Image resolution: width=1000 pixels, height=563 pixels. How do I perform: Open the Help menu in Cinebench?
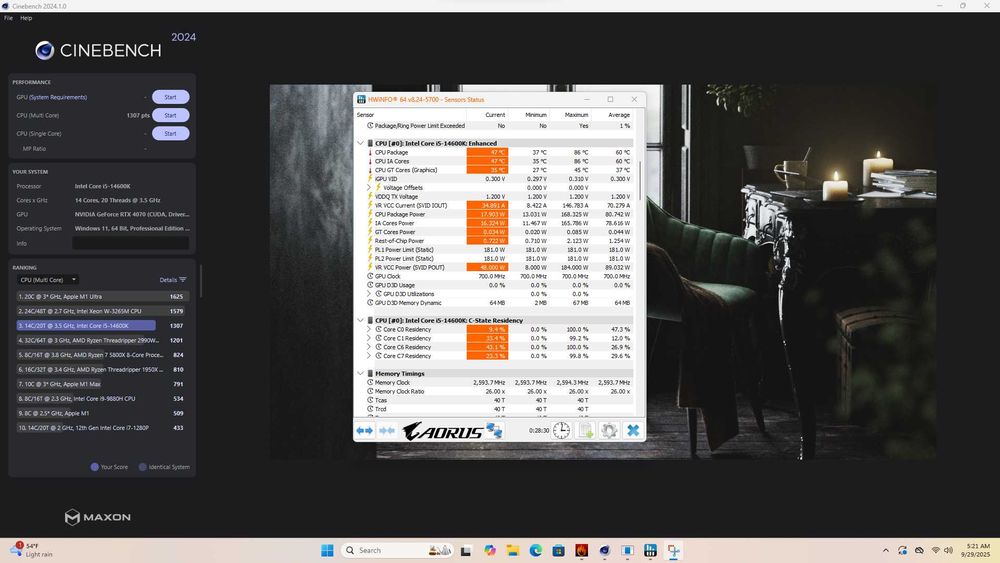(26, 18)
